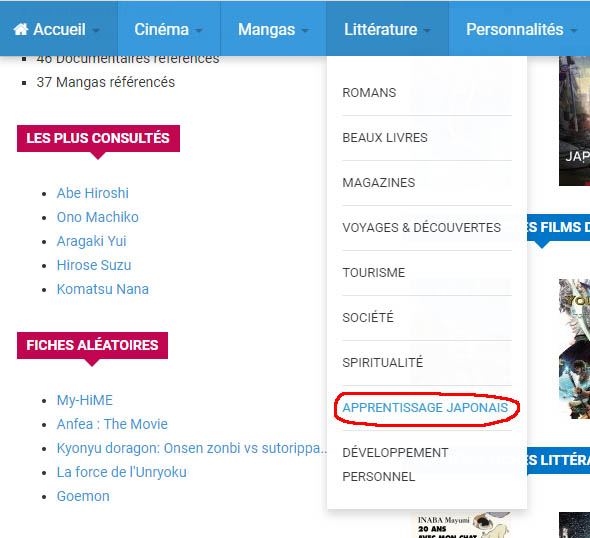Collapse the Littérature dropdown menu
The height and width of the screenshot is (538, 590).
[387, 29]
